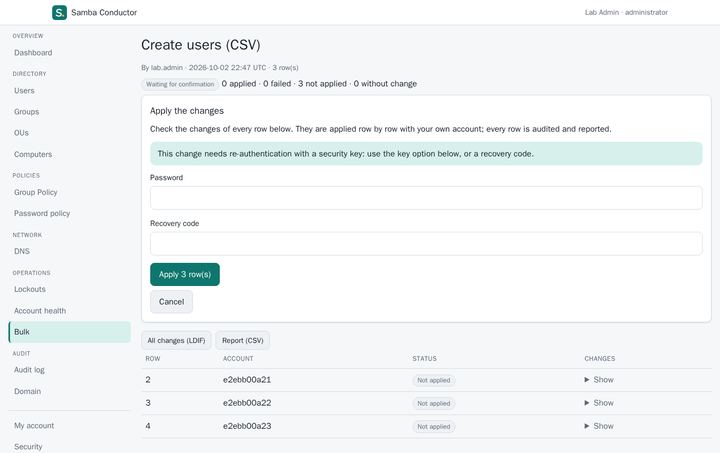
Task: Open the Audit log
Action: tap(29, 370)
